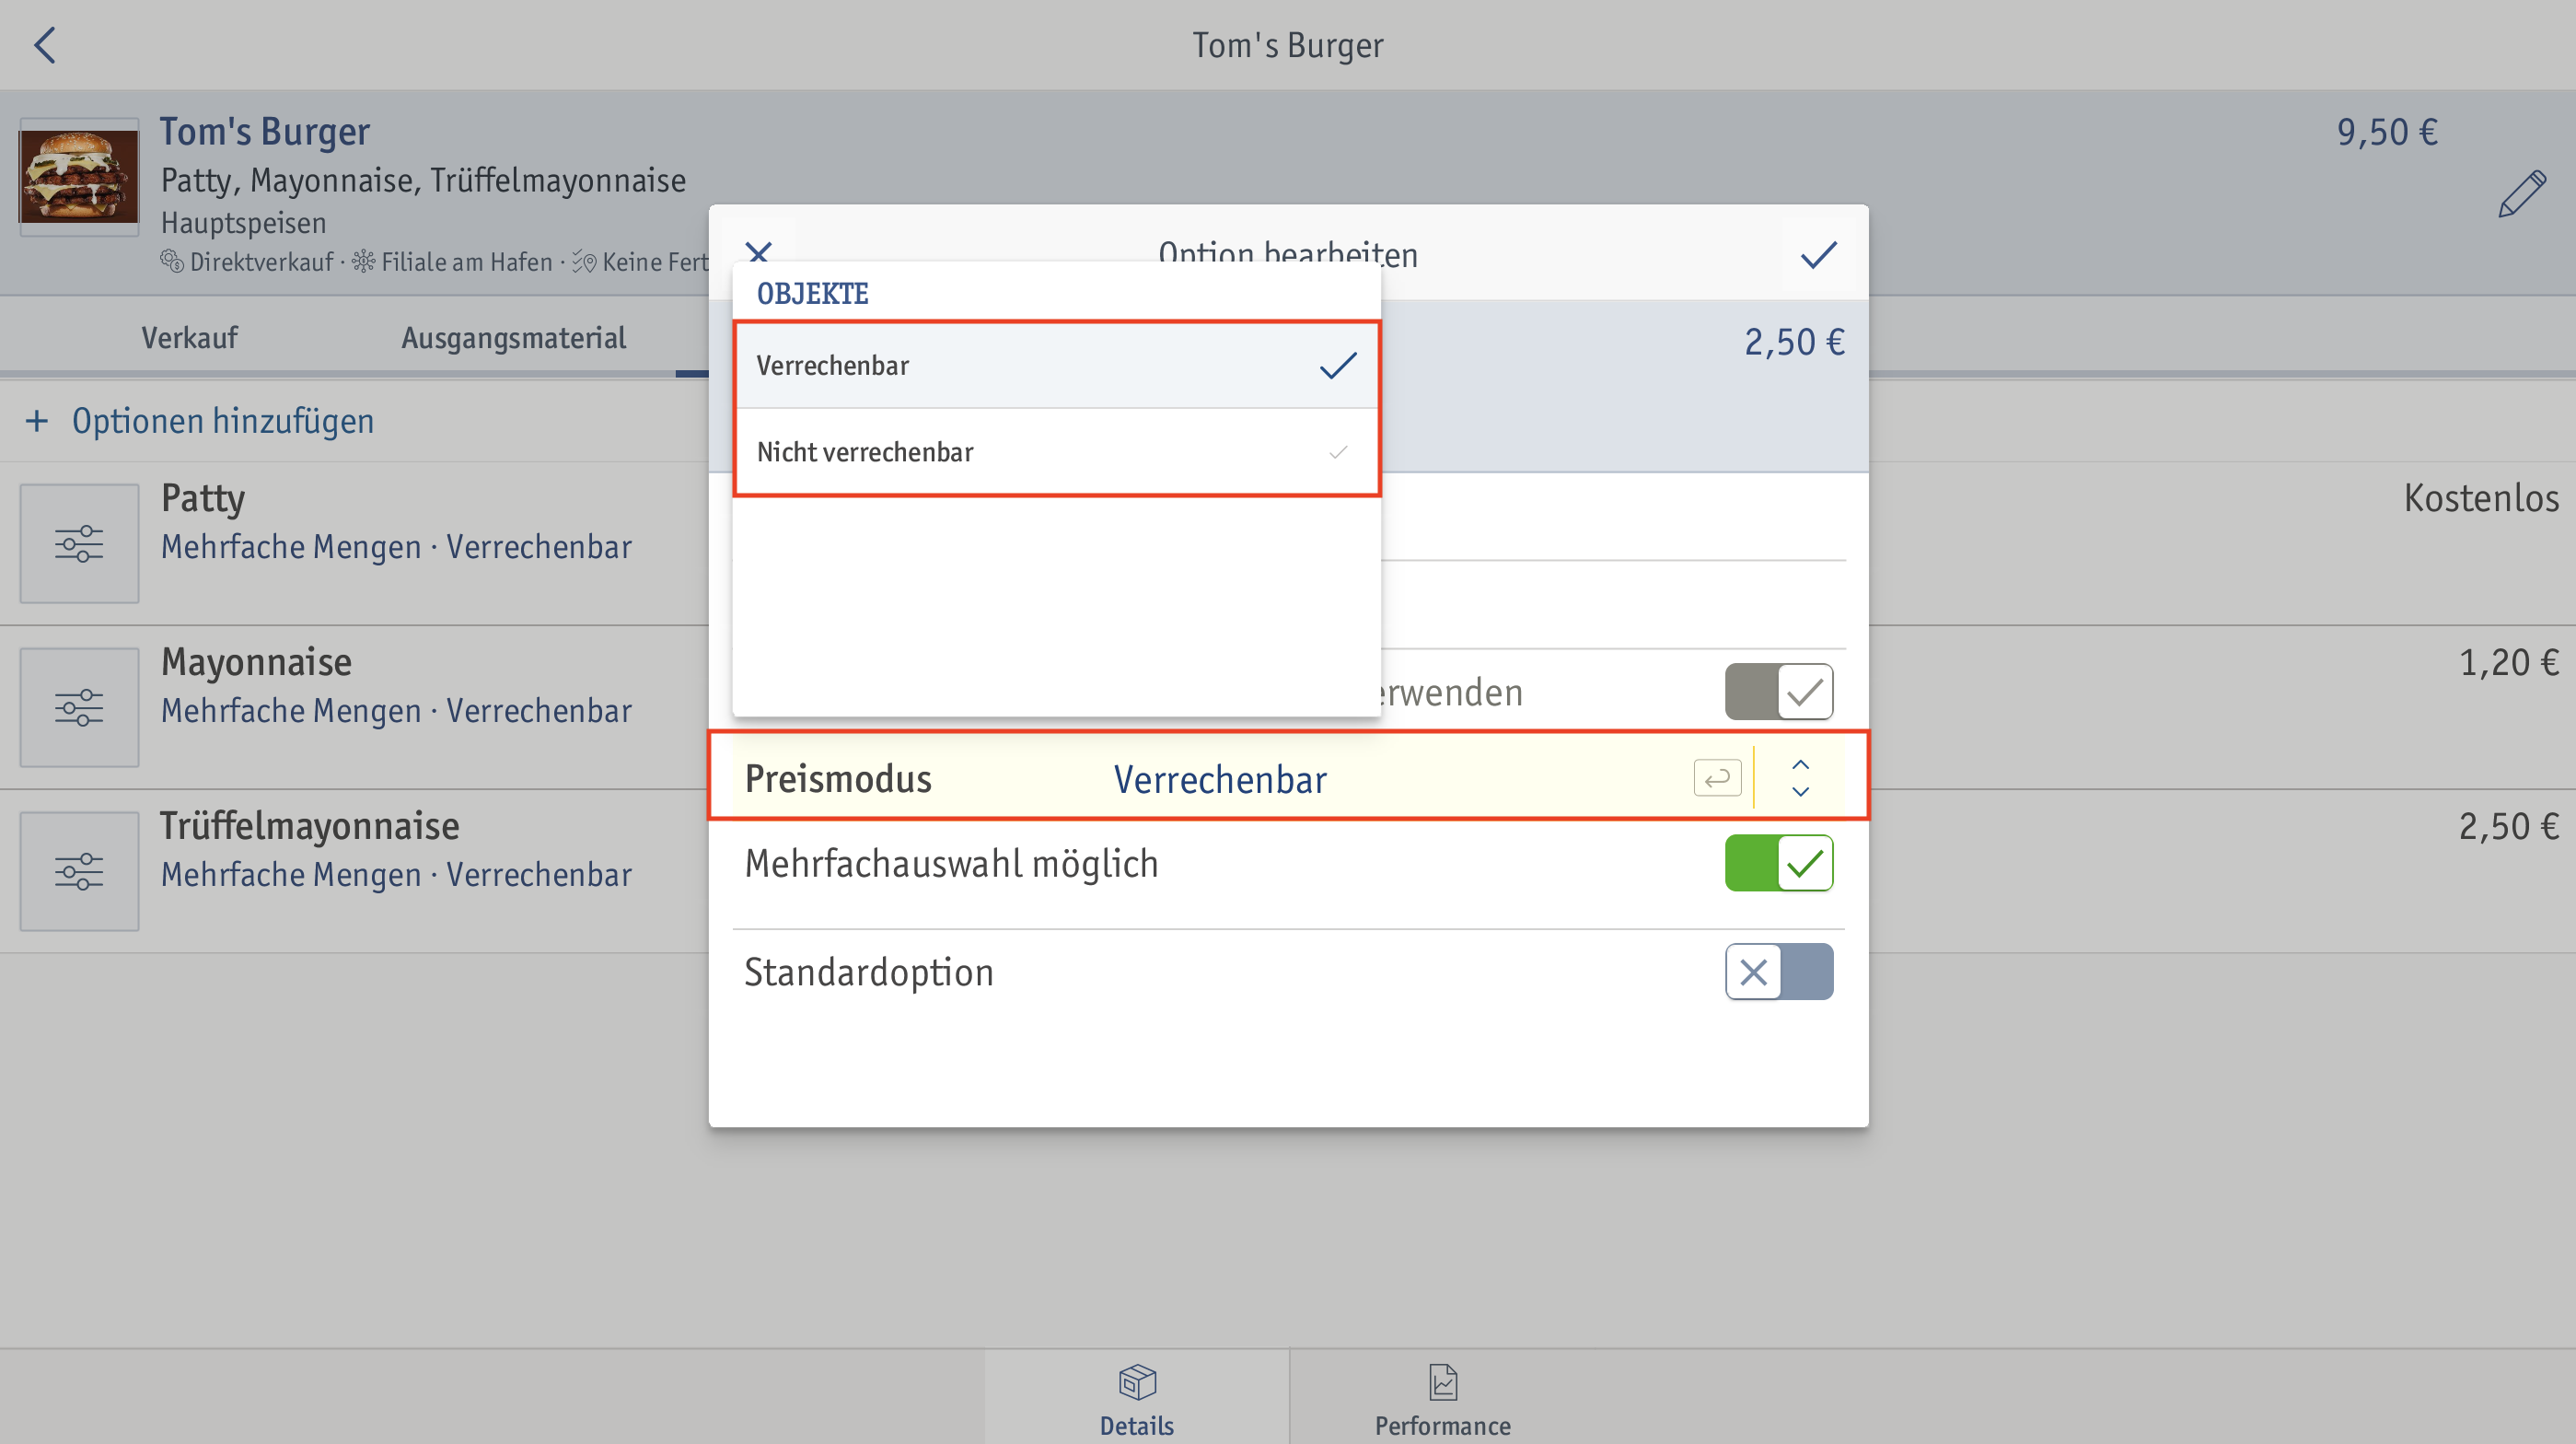Click the close X icon to cancel editing
This screenshot has width=2576, height=1444.
point(759,253)
